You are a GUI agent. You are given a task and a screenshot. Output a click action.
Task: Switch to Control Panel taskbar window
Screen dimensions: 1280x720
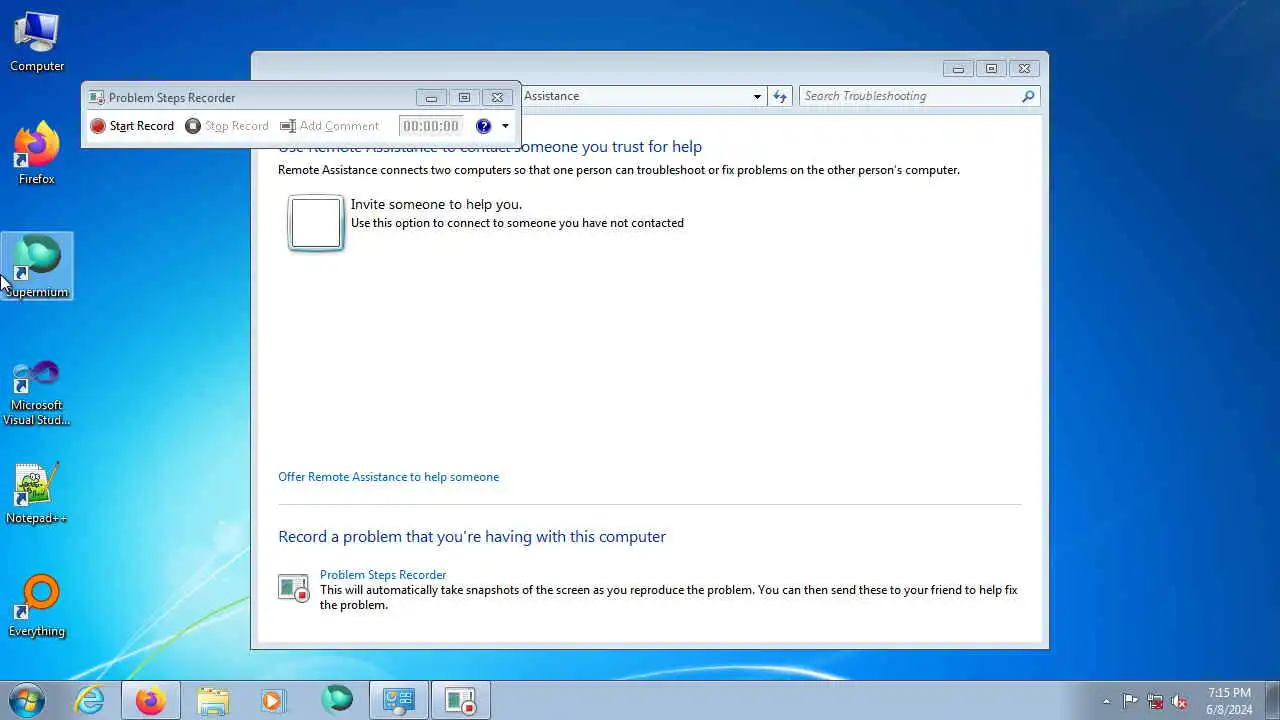tap(399, 700)
